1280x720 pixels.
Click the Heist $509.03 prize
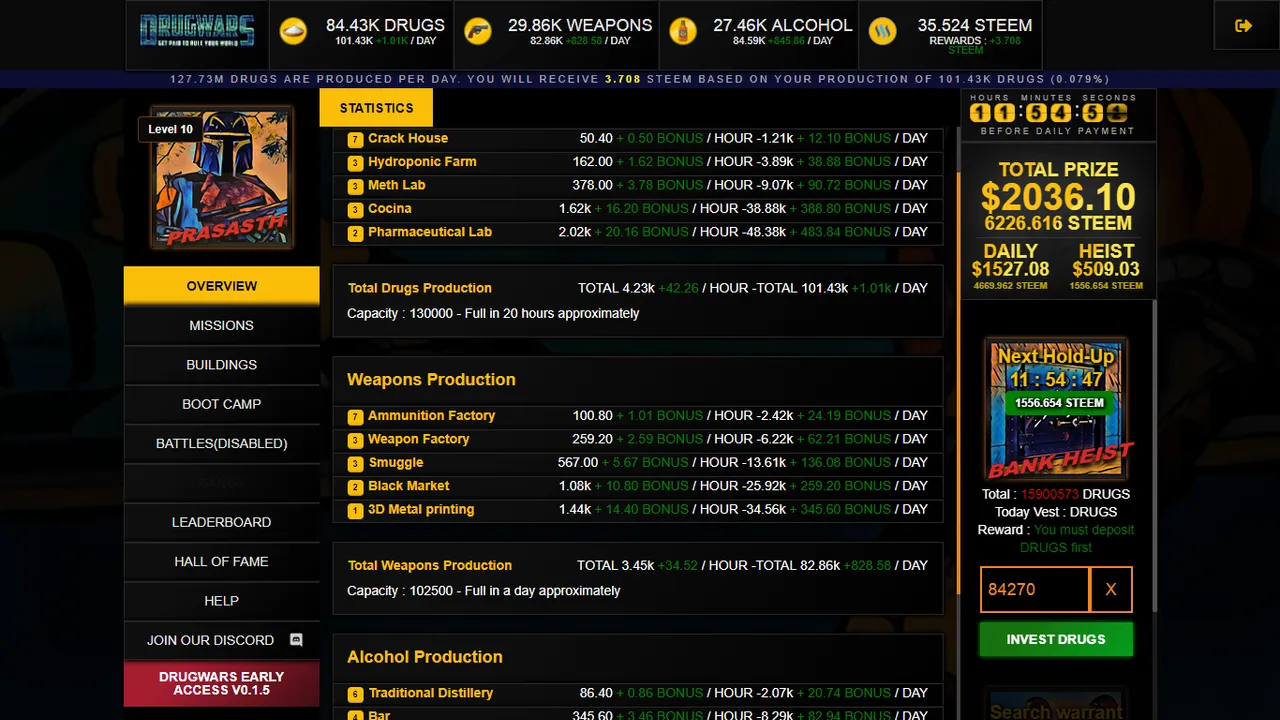point(1106,269)
